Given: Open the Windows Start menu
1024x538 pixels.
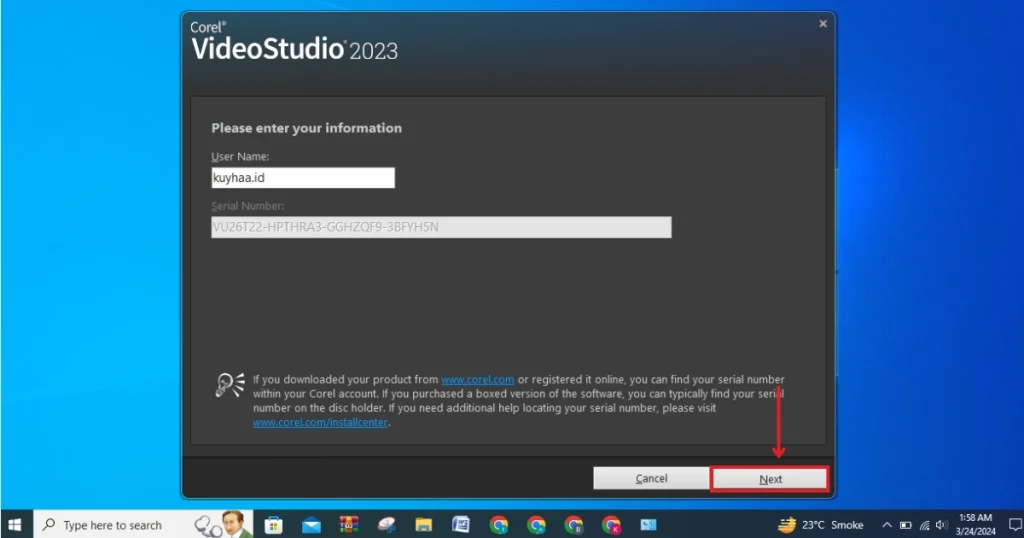Looking at the screenshot, I should click(15, 525).
